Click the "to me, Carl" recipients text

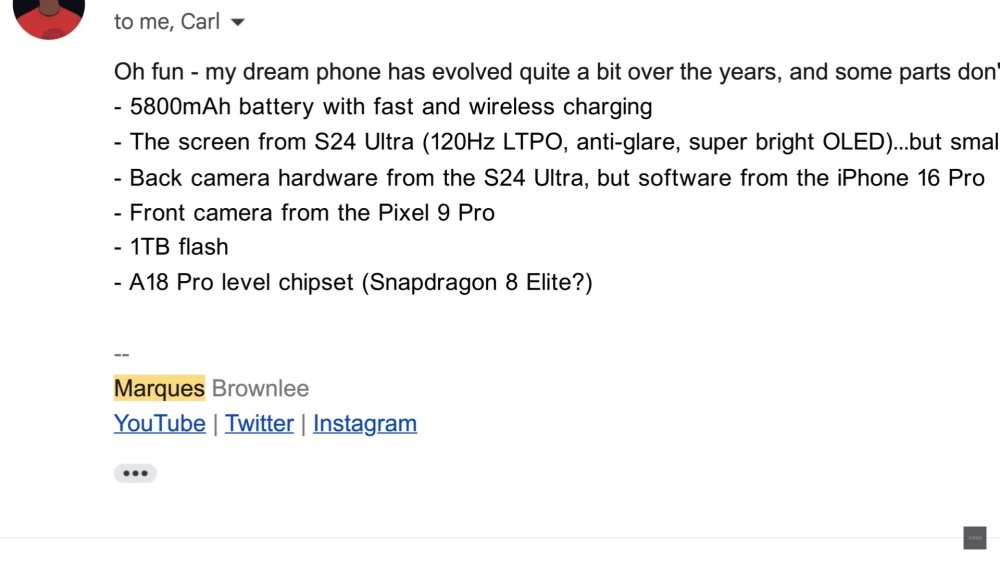(166, 22)
